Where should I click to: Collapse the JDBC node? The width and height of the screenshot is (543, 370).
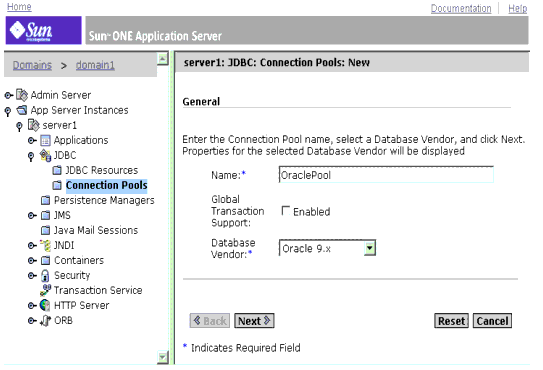31,157
